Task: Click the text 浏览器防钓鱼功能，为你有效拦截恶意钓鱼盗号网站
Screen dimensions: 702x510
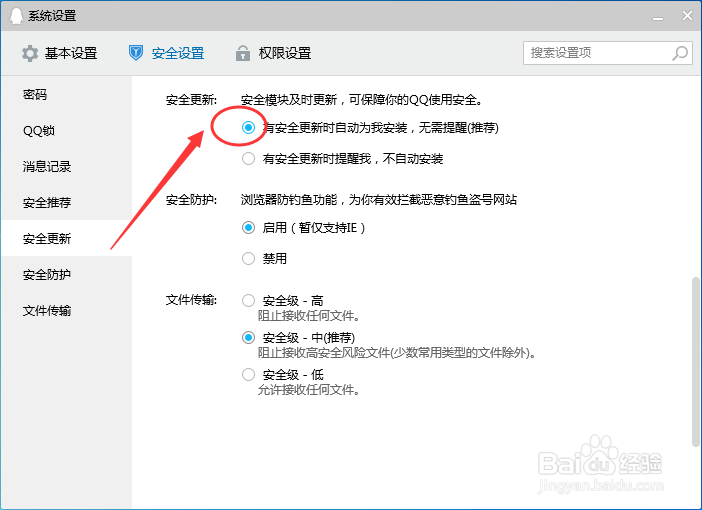Action: click(x=379, y=199)
